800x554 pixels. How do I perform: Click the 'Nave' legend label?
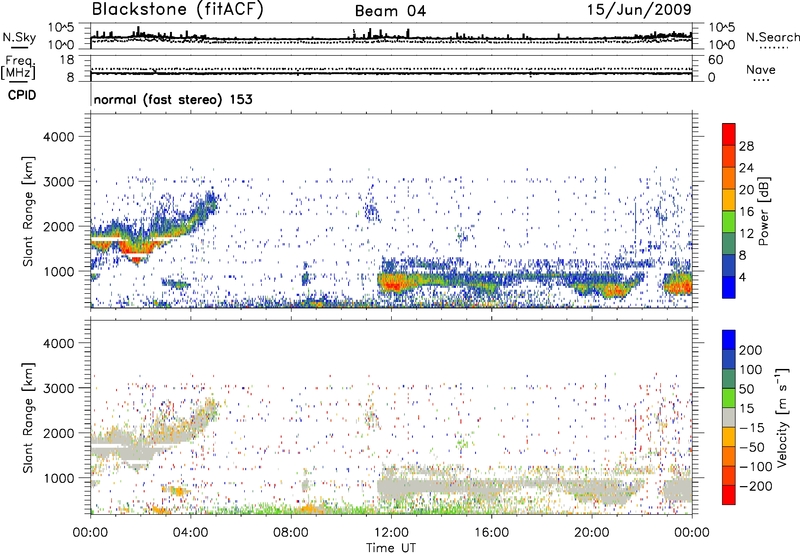(x=761, y=70)
